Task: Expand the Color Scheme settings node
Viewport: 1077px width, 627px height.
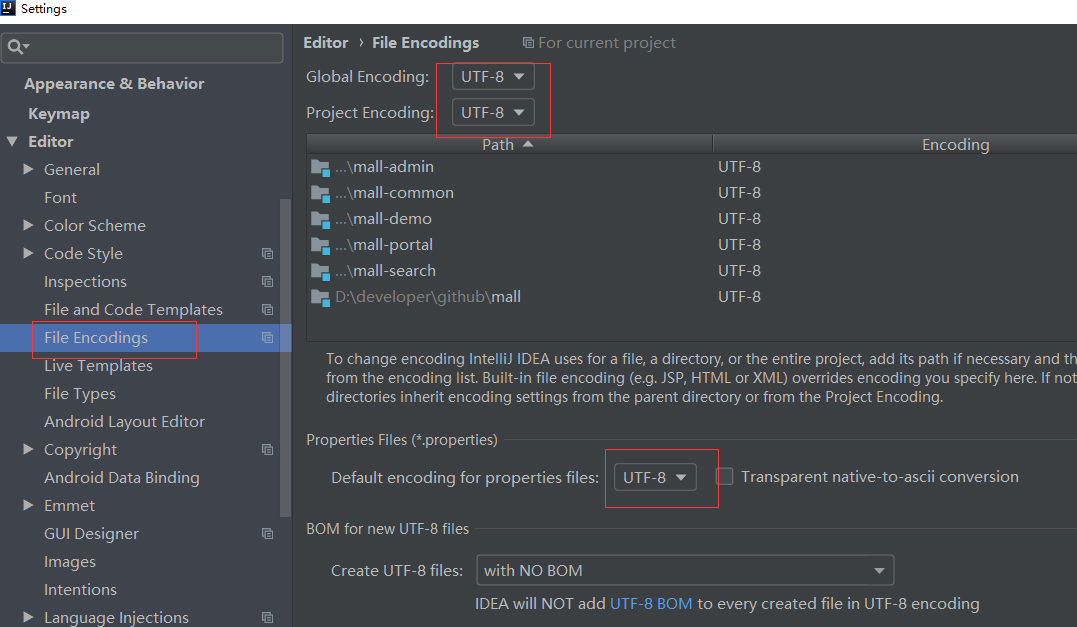Action: point(29,226)
